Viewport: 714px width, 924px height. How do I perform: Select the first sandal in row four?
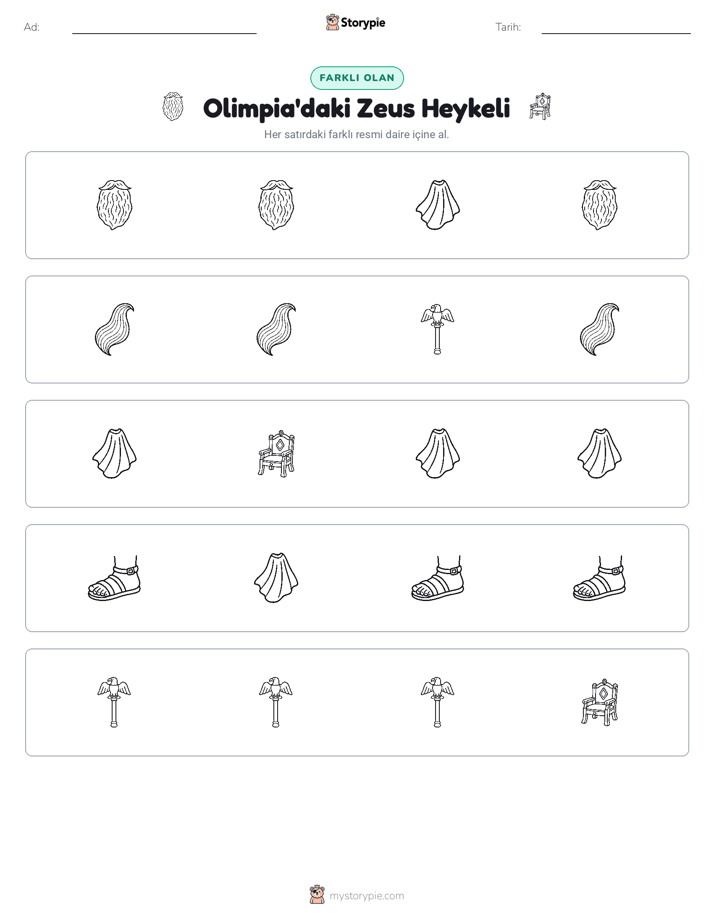click(x=114, y=578)
